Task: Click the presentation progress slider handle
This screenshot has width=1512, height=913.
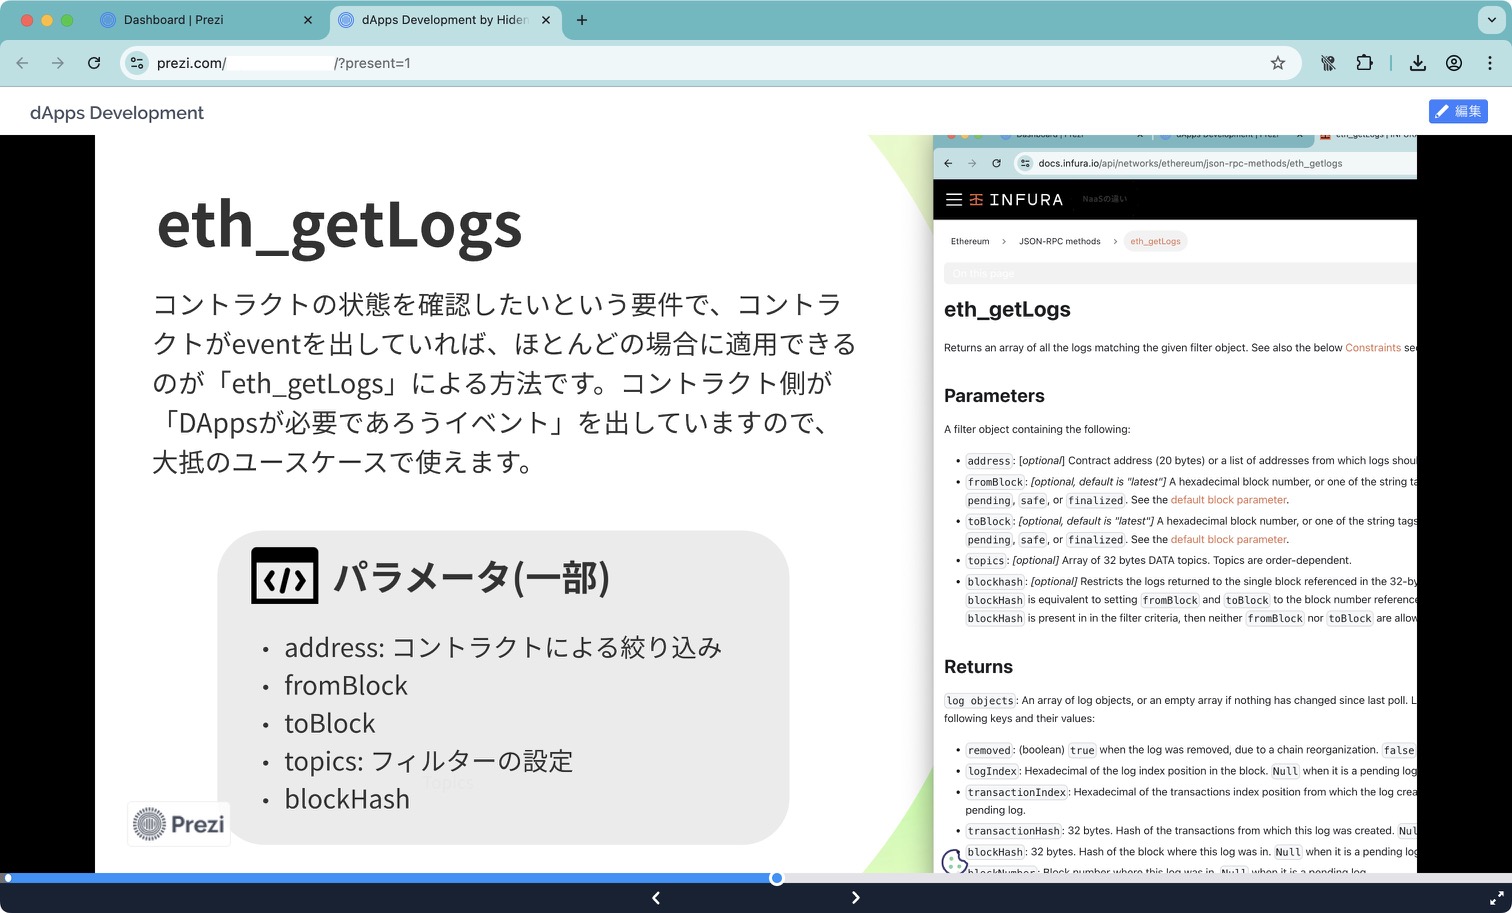Action: click(x=776, y=879)
